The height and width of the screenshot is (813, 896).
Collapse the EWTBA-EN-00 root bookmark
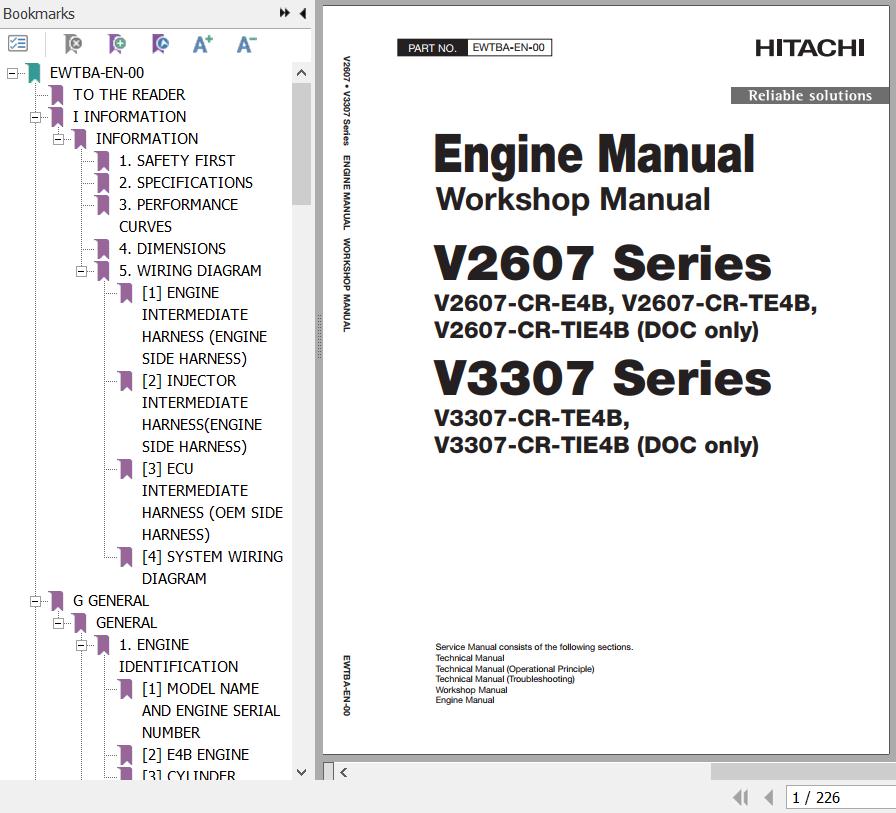pos(12,73)
